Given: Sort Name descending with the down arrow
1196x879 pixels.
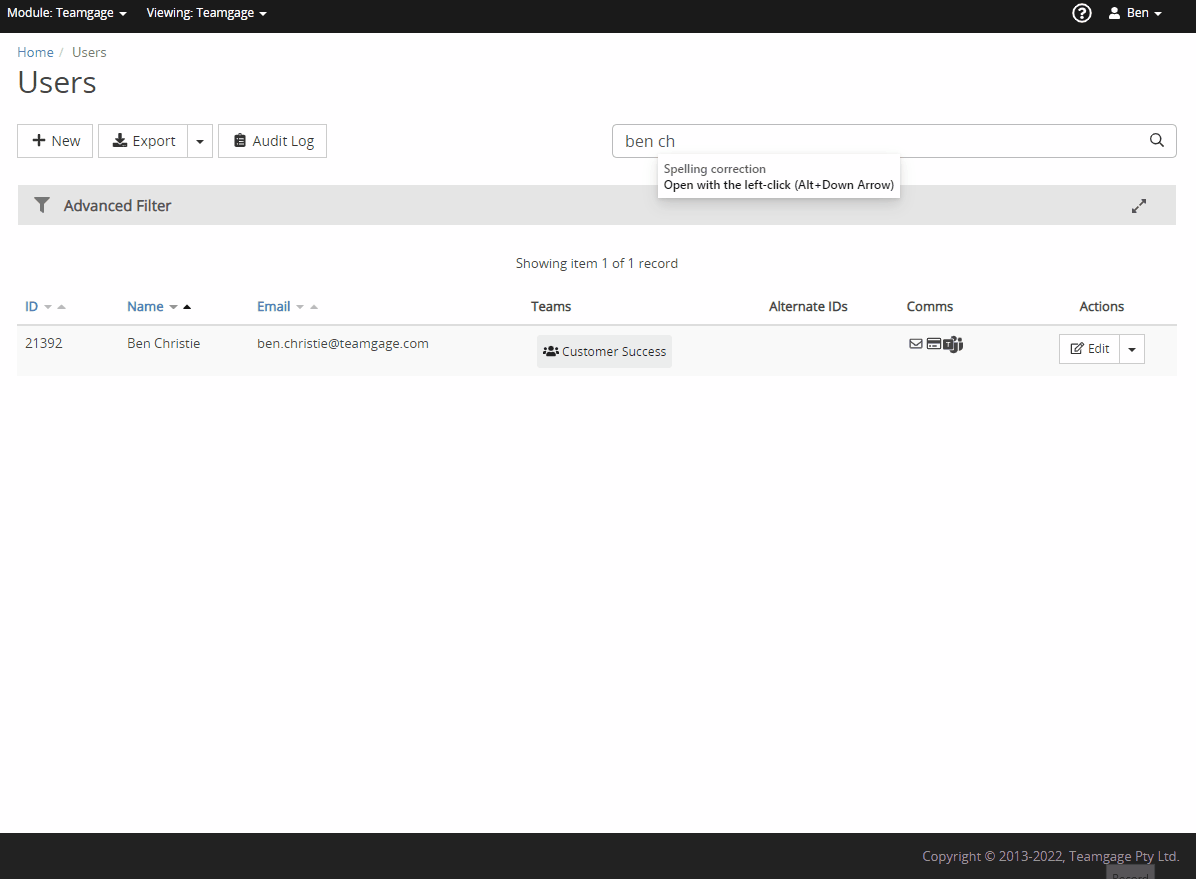Looking at the screenshot, I should click(173, 307).
